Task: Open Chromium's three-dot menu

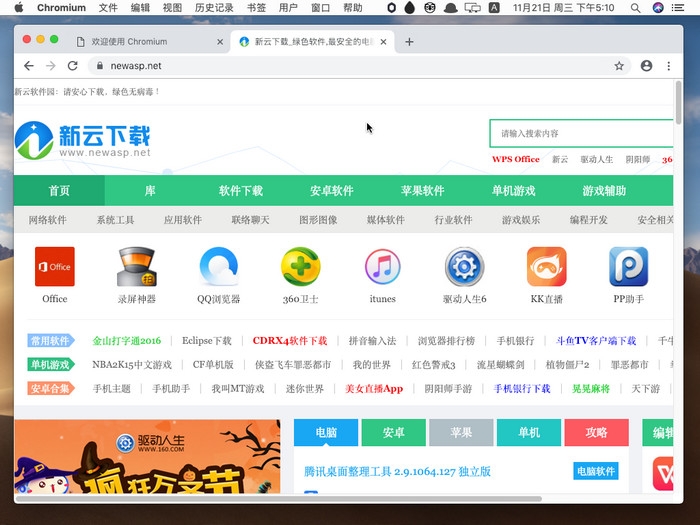Action: (x=669, y=66)
